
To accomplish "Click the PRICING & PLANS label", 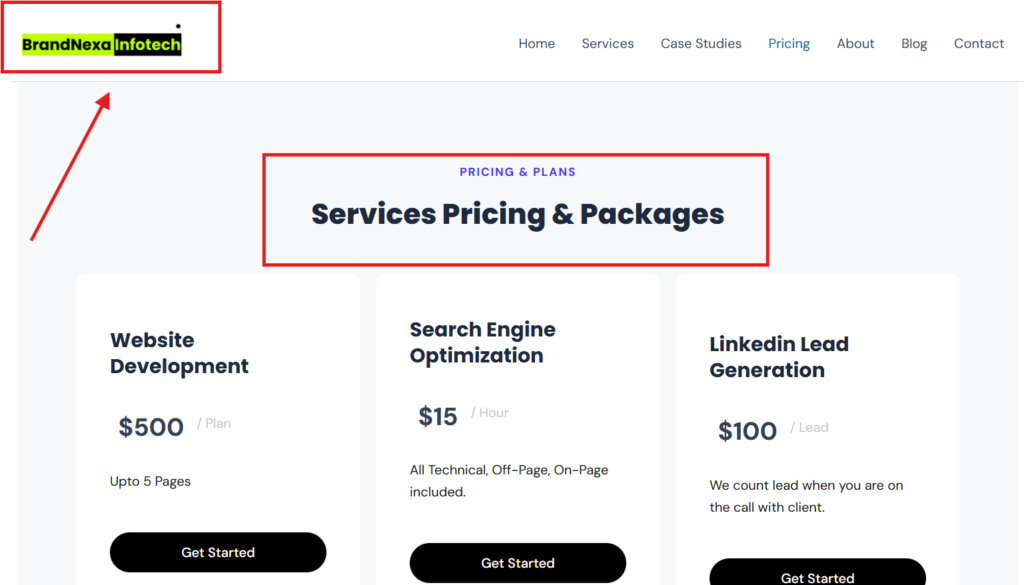I will click(x=517, y=172).
